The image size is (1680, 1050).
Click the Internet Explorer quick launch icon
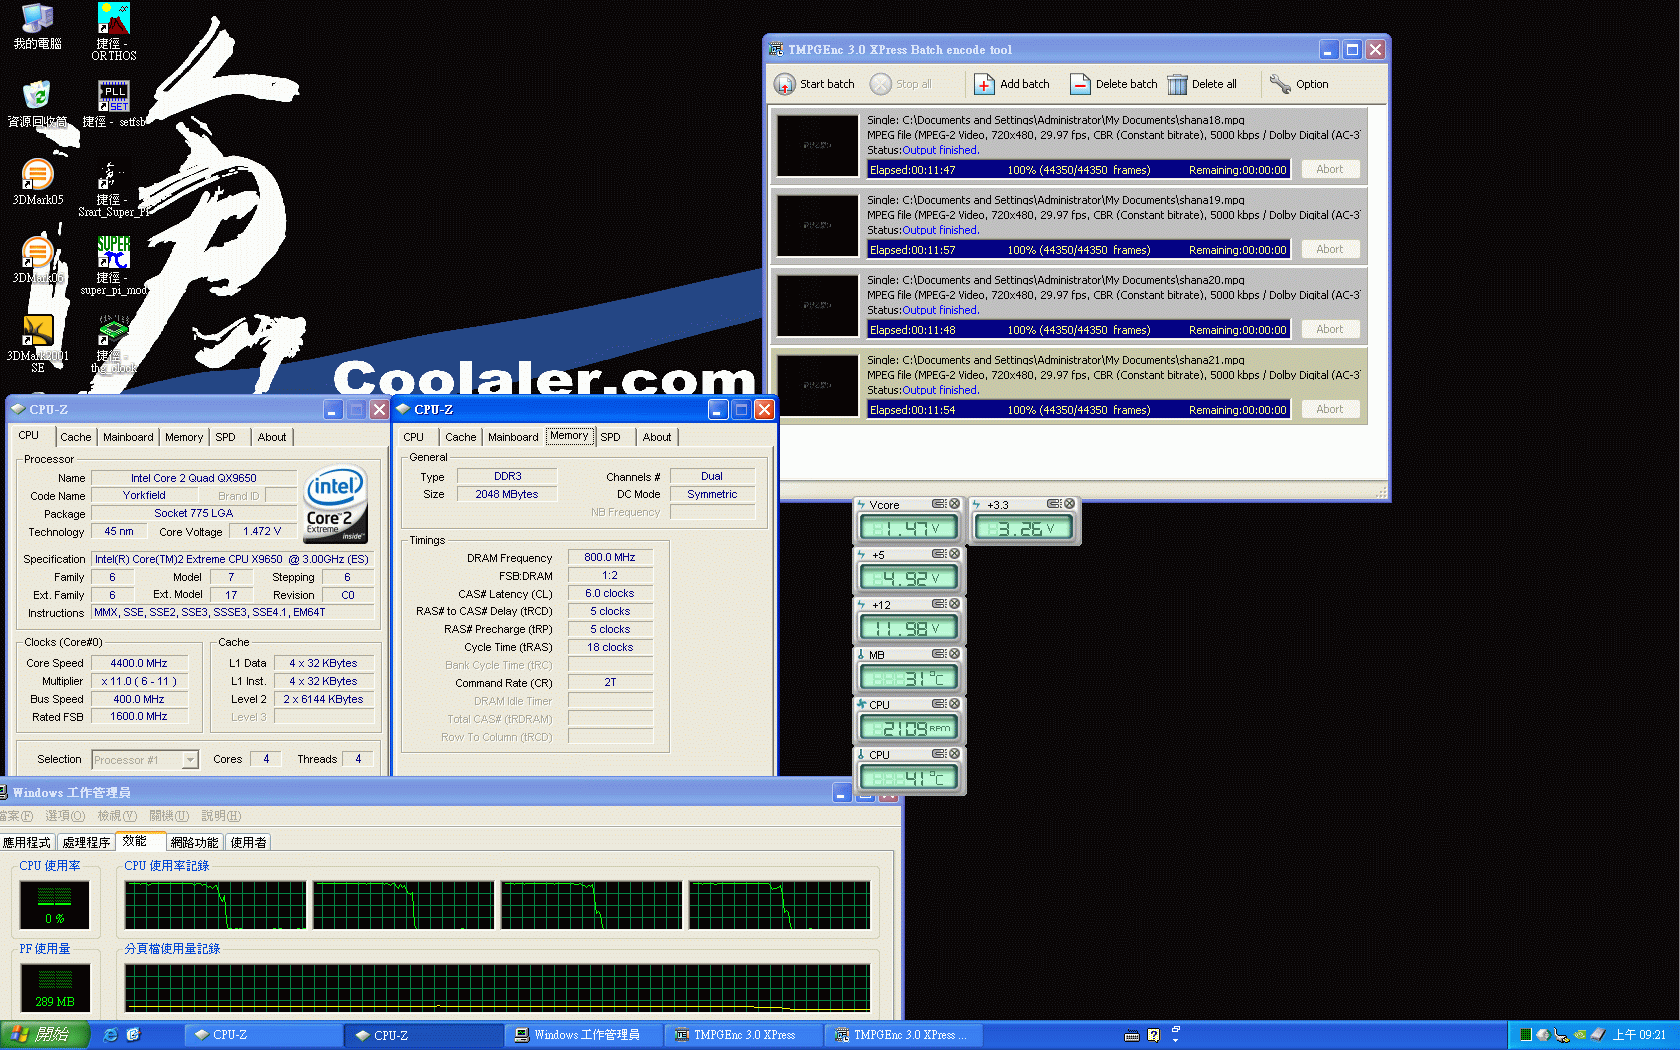click(x=110, y=1035)
